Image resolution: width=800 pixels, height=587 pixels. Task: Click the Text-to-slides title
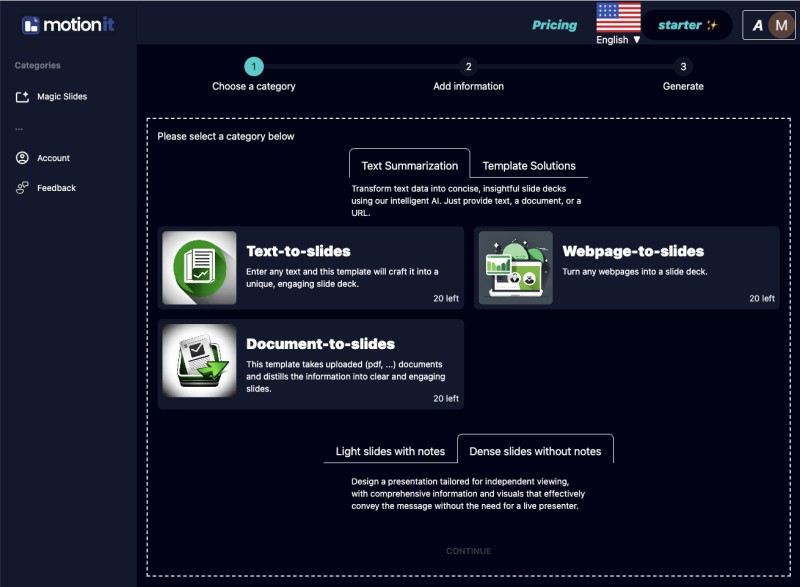pyautogui.click(x=298, y=251)
